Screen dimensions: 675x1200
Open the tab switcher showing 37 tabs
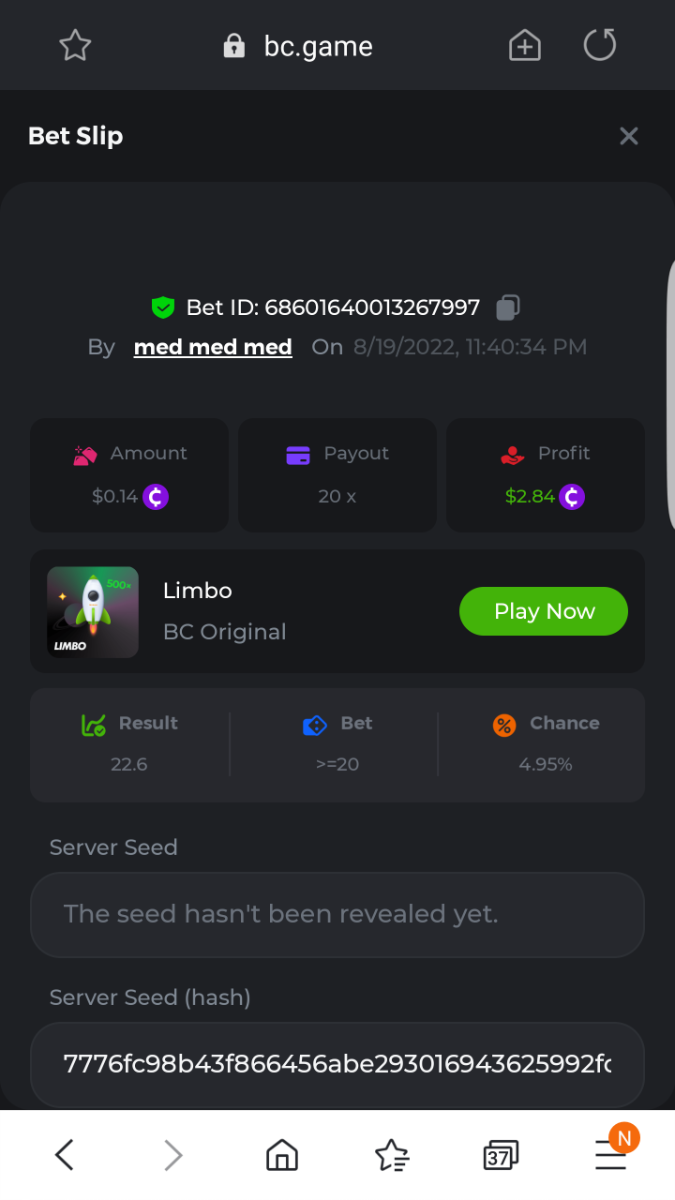(x=499, y=1156)
